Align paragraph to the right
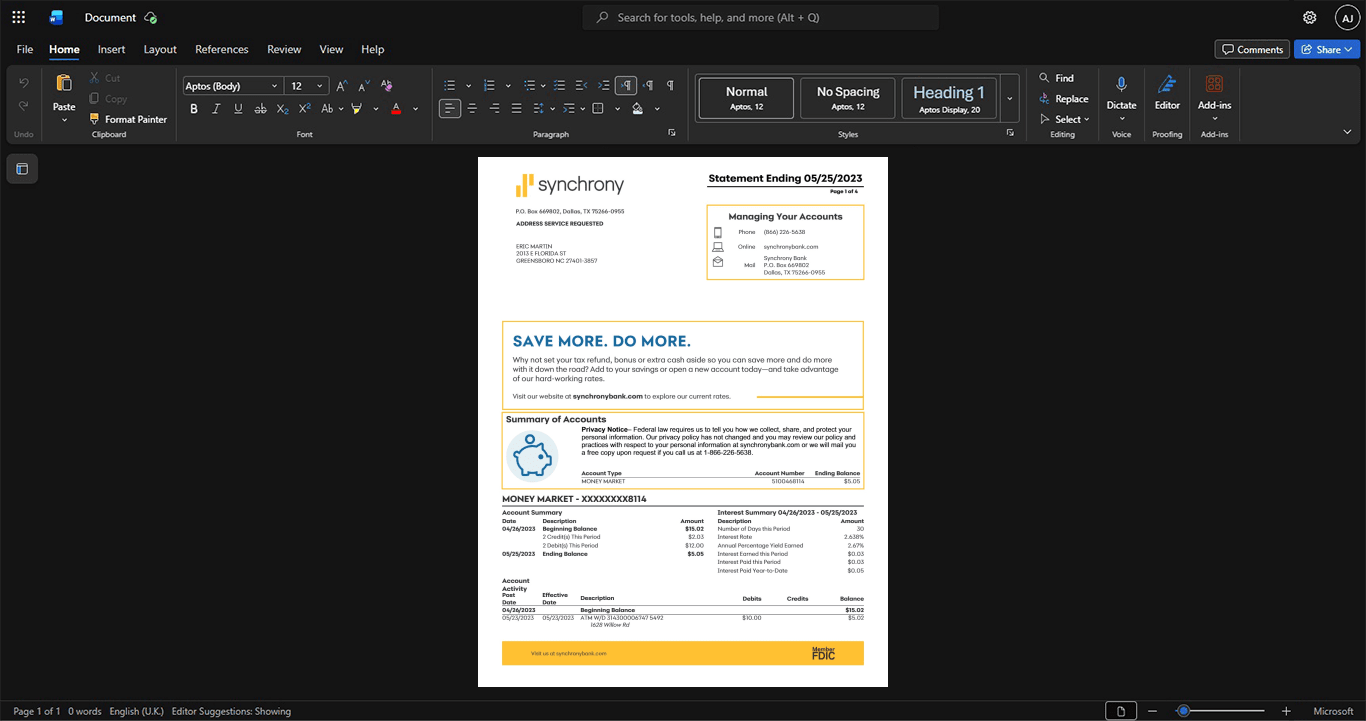The image size is (1366, 721). 494,108
